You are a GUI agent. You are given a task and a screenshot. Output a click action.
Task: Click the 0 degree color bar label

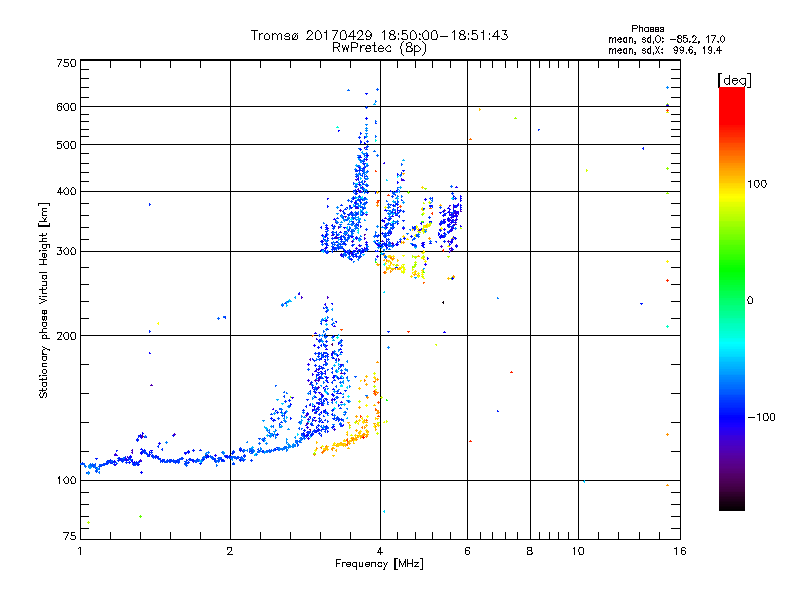click(x=750, y=301)
